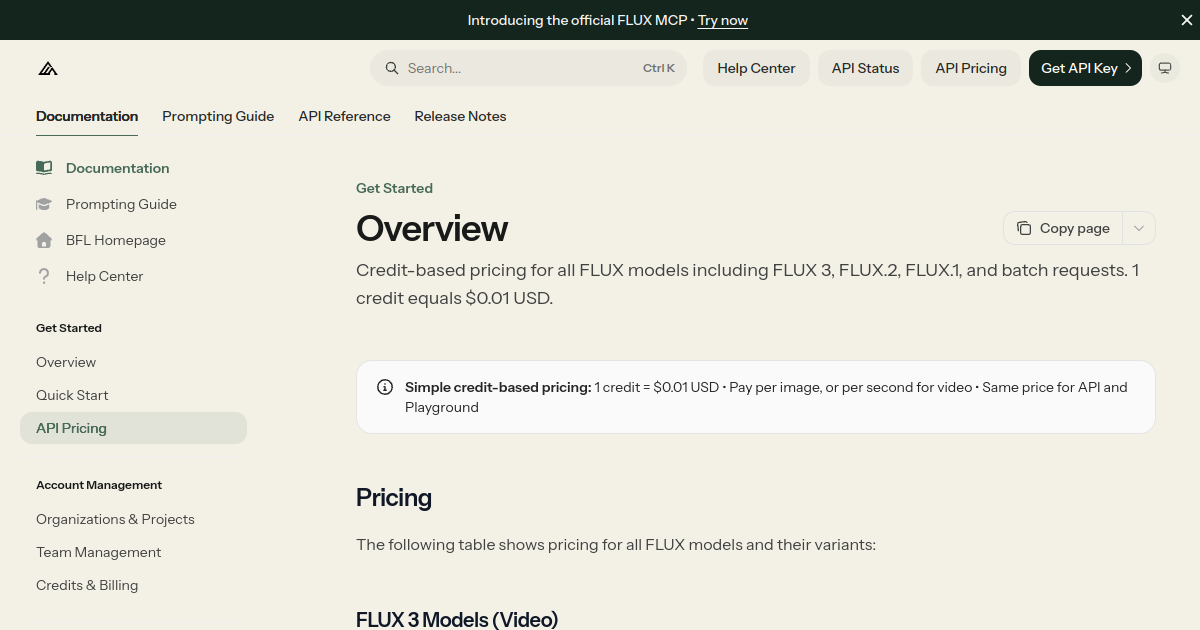Viewport: 1200px width, 630px height.
Task: Click the open book Documentation icon
Action: pos(44,168)
